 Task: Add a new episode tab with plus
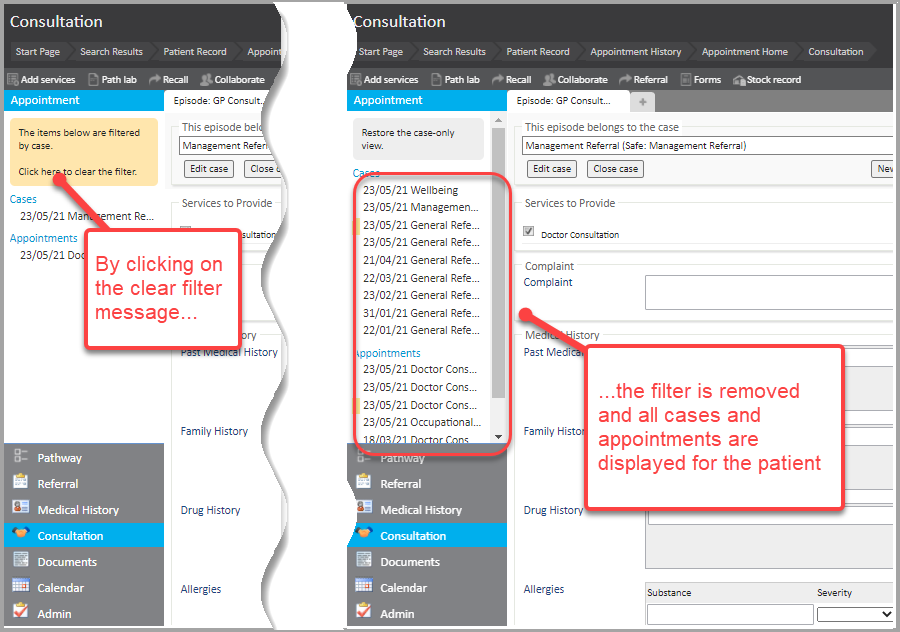click(x=642, y=101)
